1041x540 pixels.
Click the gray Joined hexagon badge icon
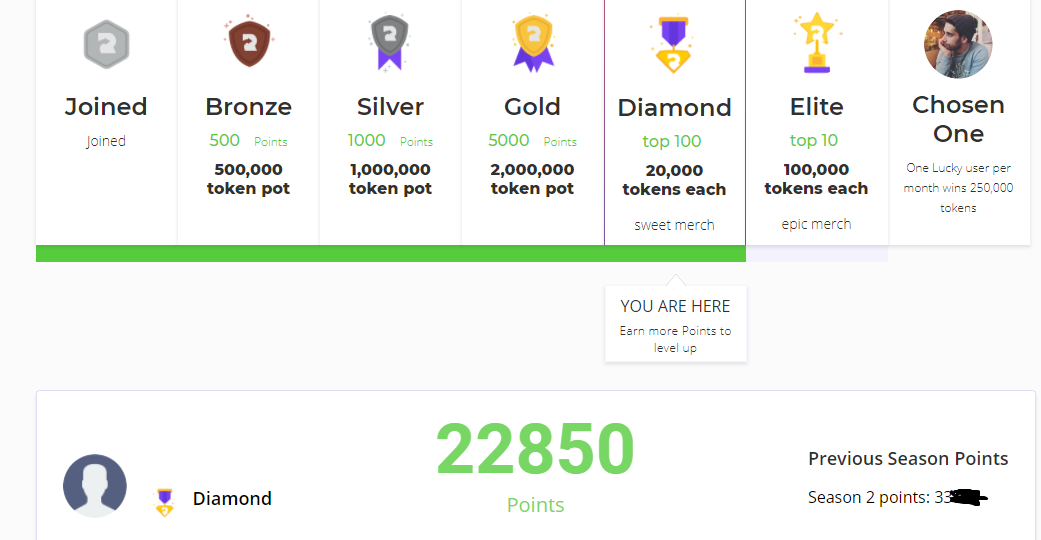[106, 45]
